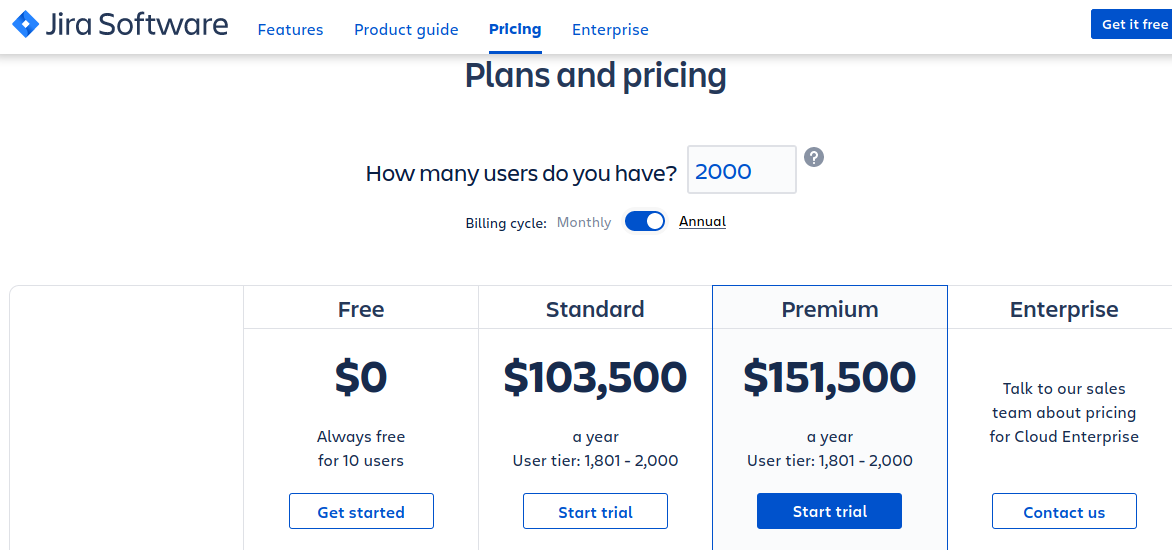Click Get started under Free plan

click(x=361, y=512)
